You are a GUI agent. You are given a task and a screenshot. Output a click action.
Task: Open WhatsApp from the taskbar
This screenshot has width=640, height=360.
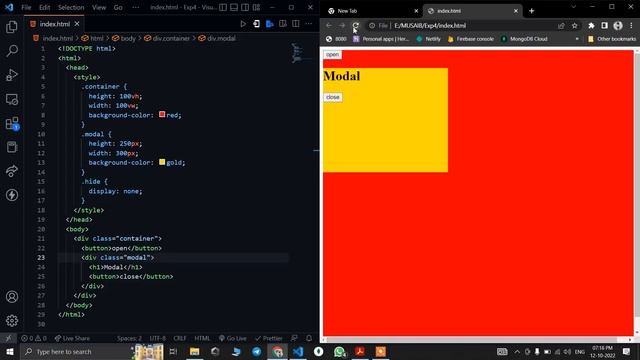339,351
